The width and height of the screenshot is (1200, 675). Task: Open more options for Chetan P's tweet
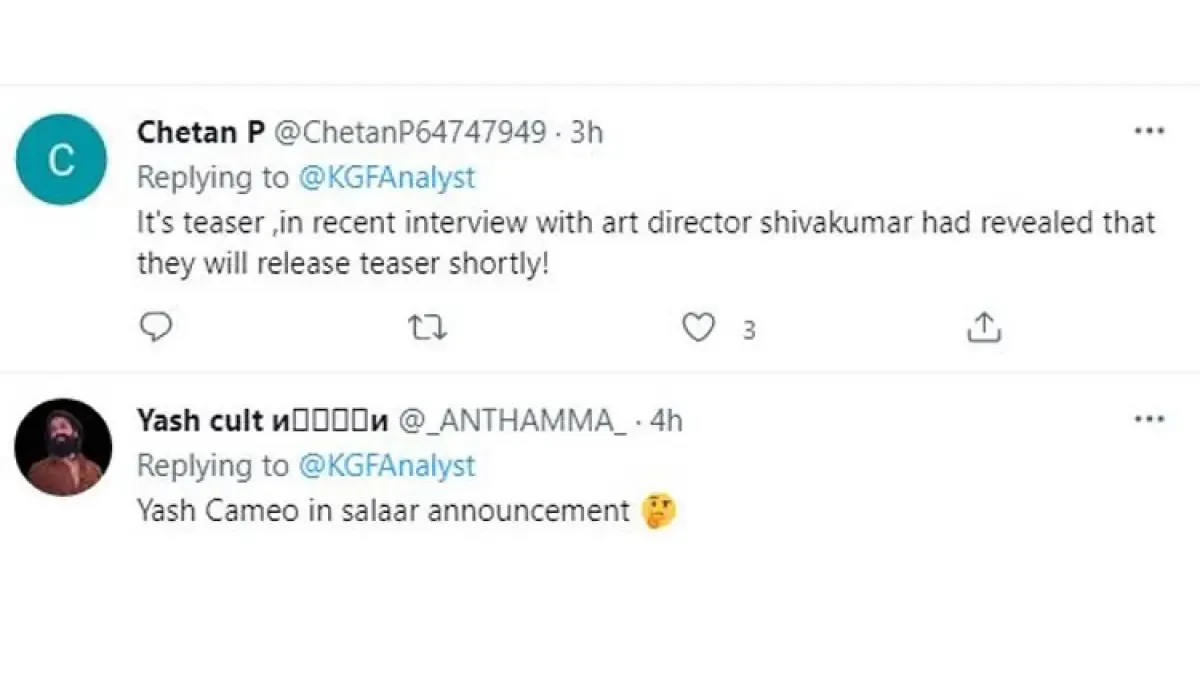1149,132
